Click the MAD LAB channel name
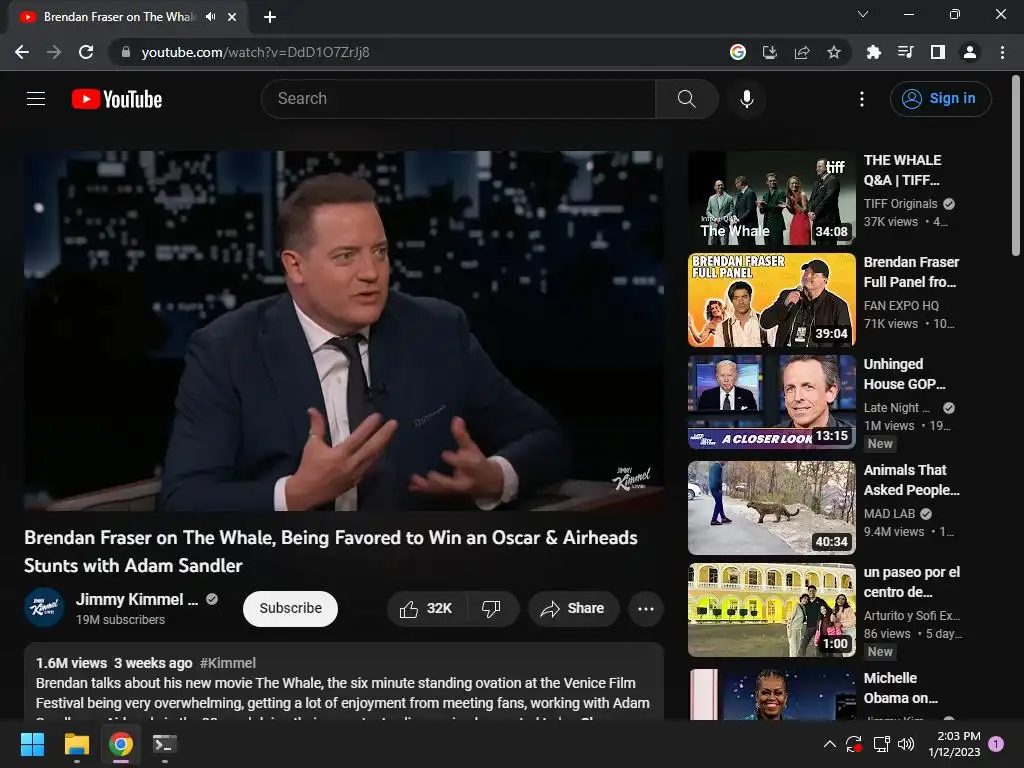 889,514
